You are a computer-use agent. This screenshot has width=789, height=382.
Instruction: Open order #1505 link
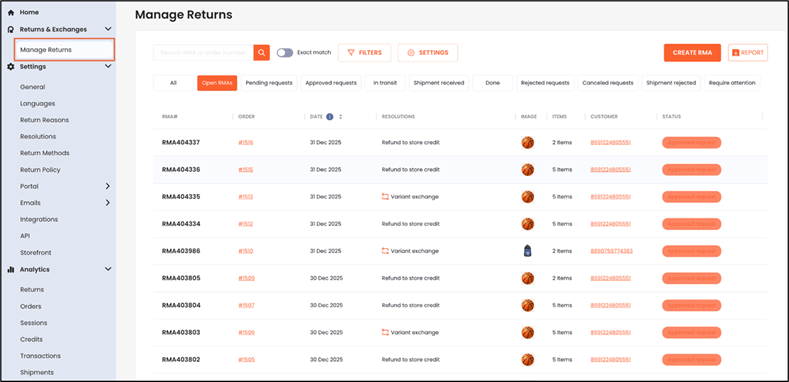(x=246, y=360)
